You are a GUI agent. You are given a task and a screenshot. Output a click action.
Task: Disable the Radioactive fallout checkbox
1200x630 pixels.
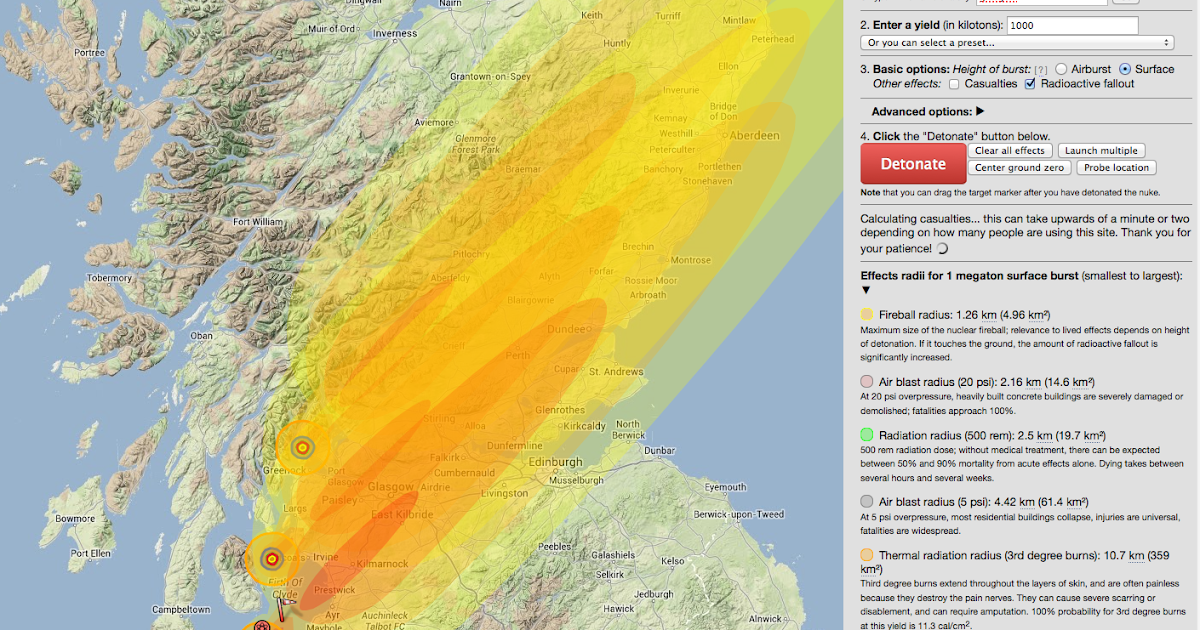[1032, 84]
